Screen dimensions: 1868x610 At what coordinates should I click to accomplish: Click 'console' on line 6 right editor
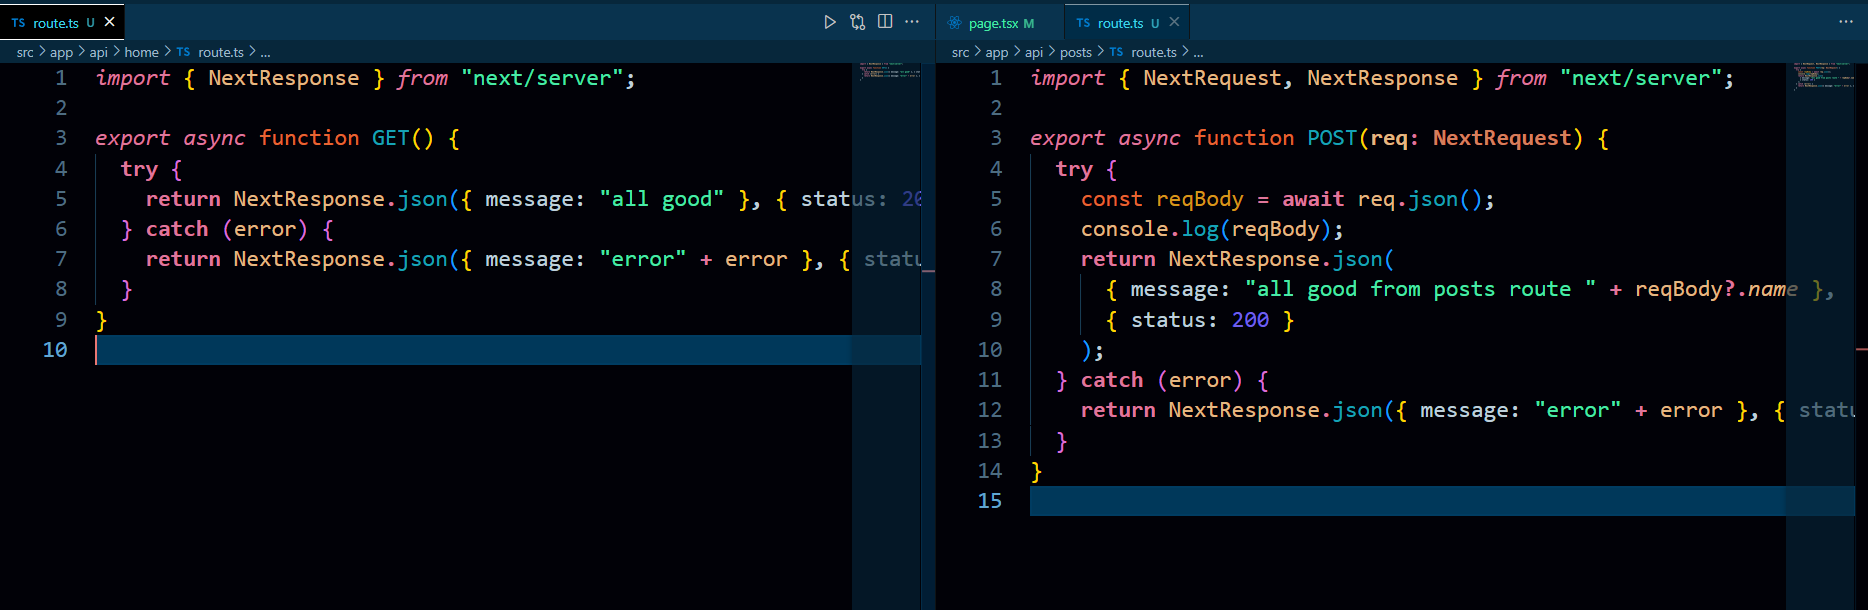pos(1124,229)
